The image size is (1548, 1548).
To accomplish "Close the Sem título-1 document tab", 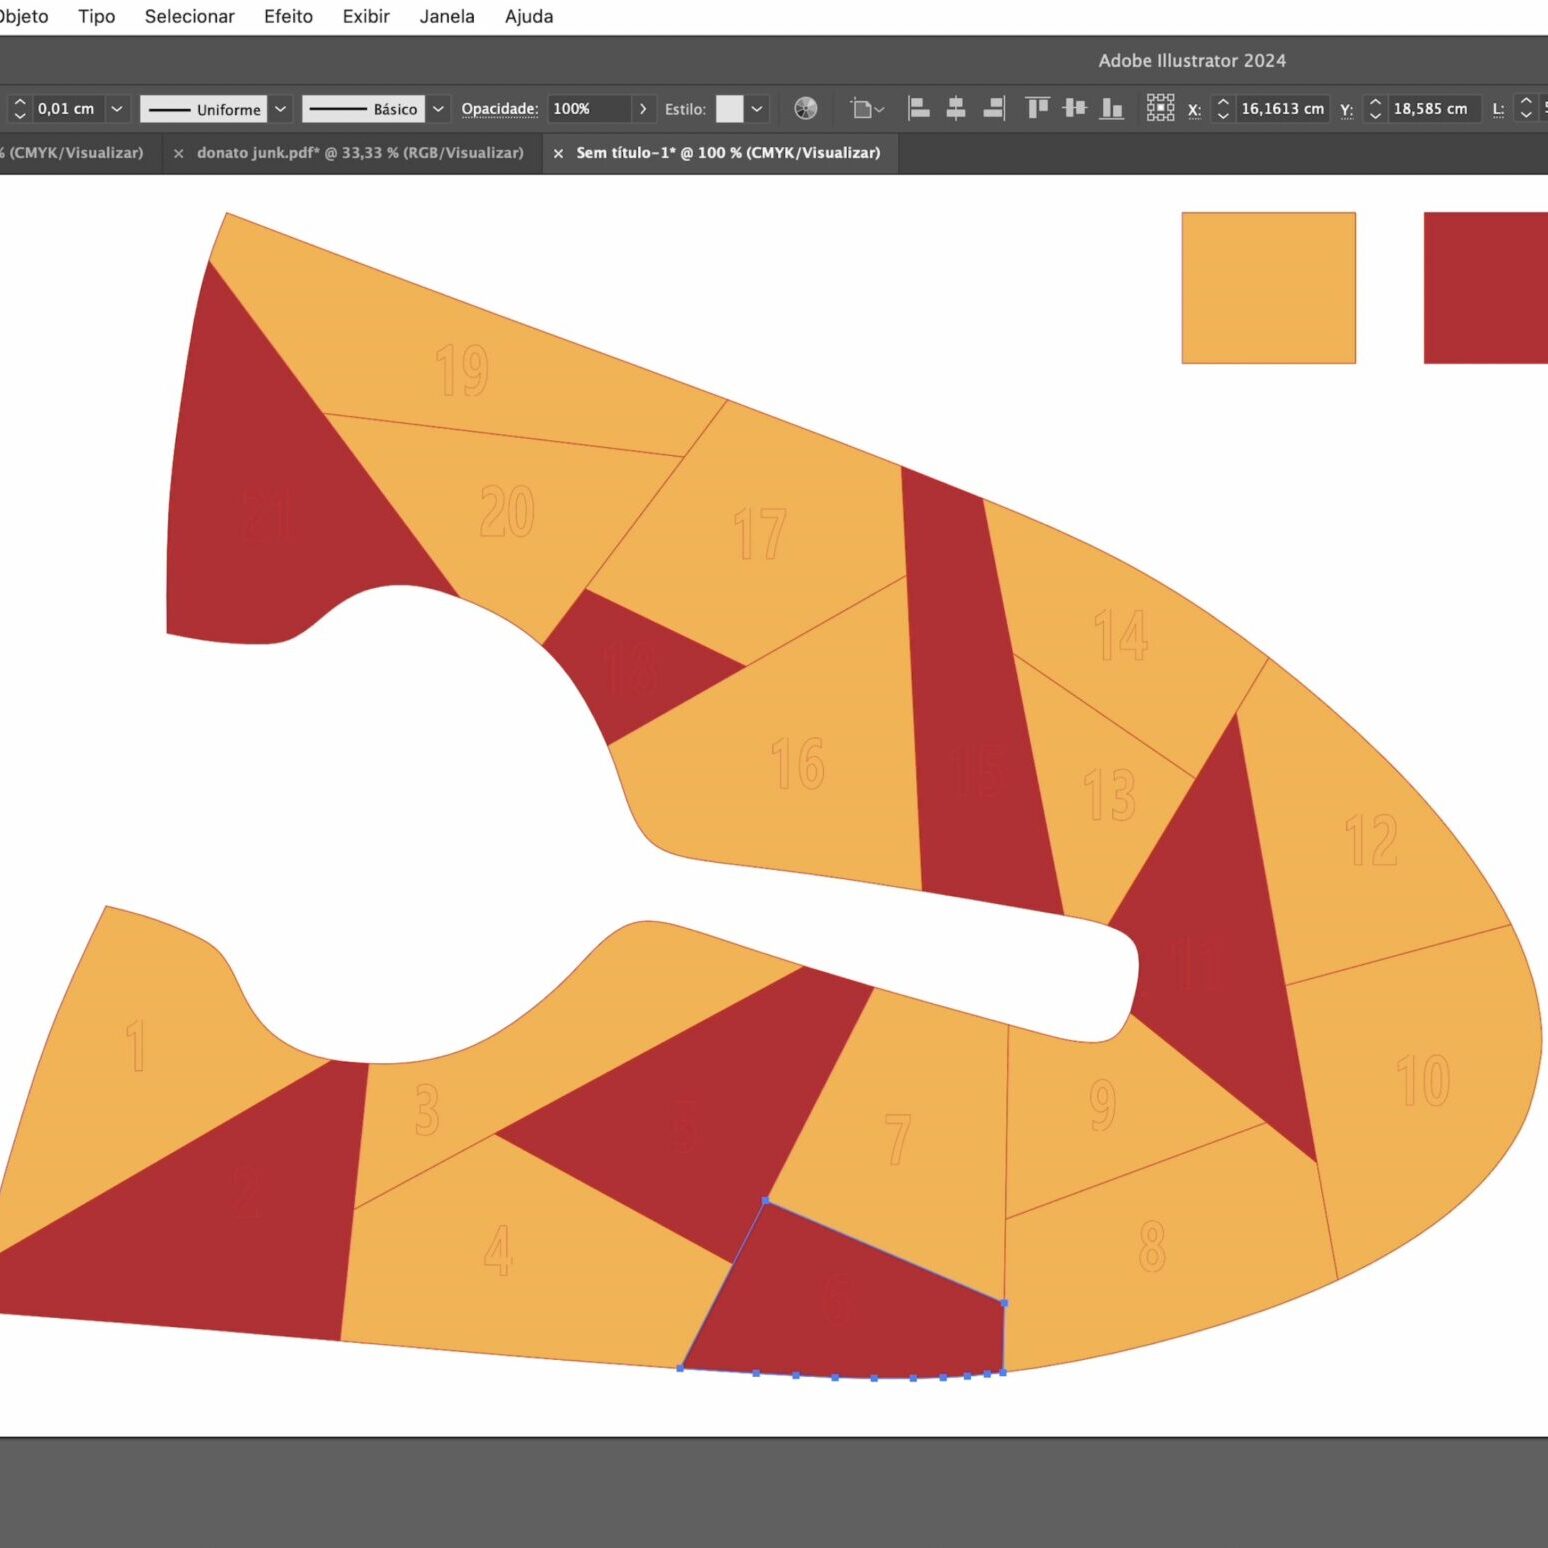I will point(558,154).
